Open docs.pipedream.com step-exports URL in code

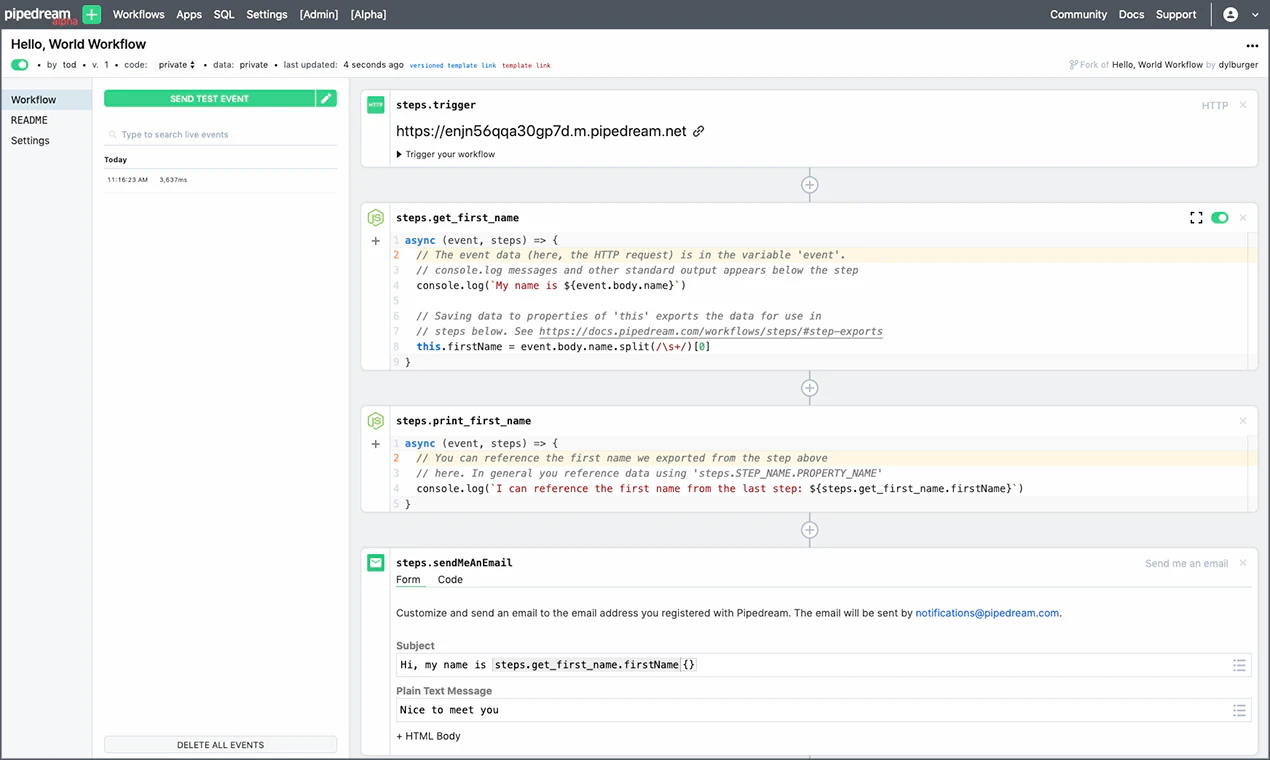click(x=711, y=331)
